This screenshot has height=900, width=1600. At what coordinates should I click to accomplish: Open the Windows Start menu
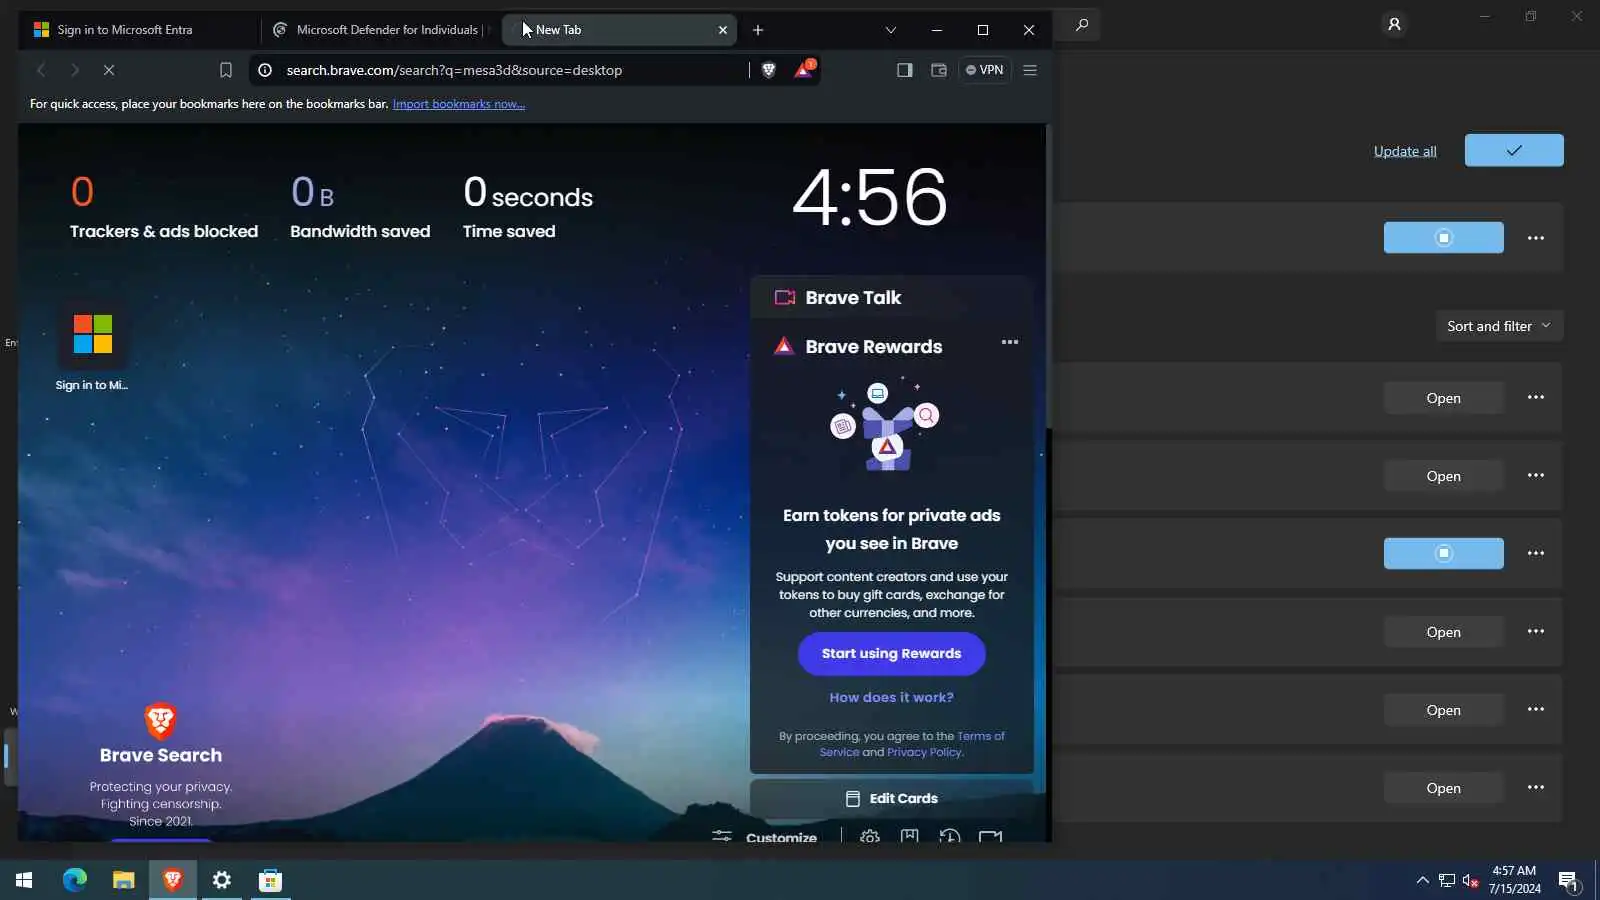coord(24,880)
